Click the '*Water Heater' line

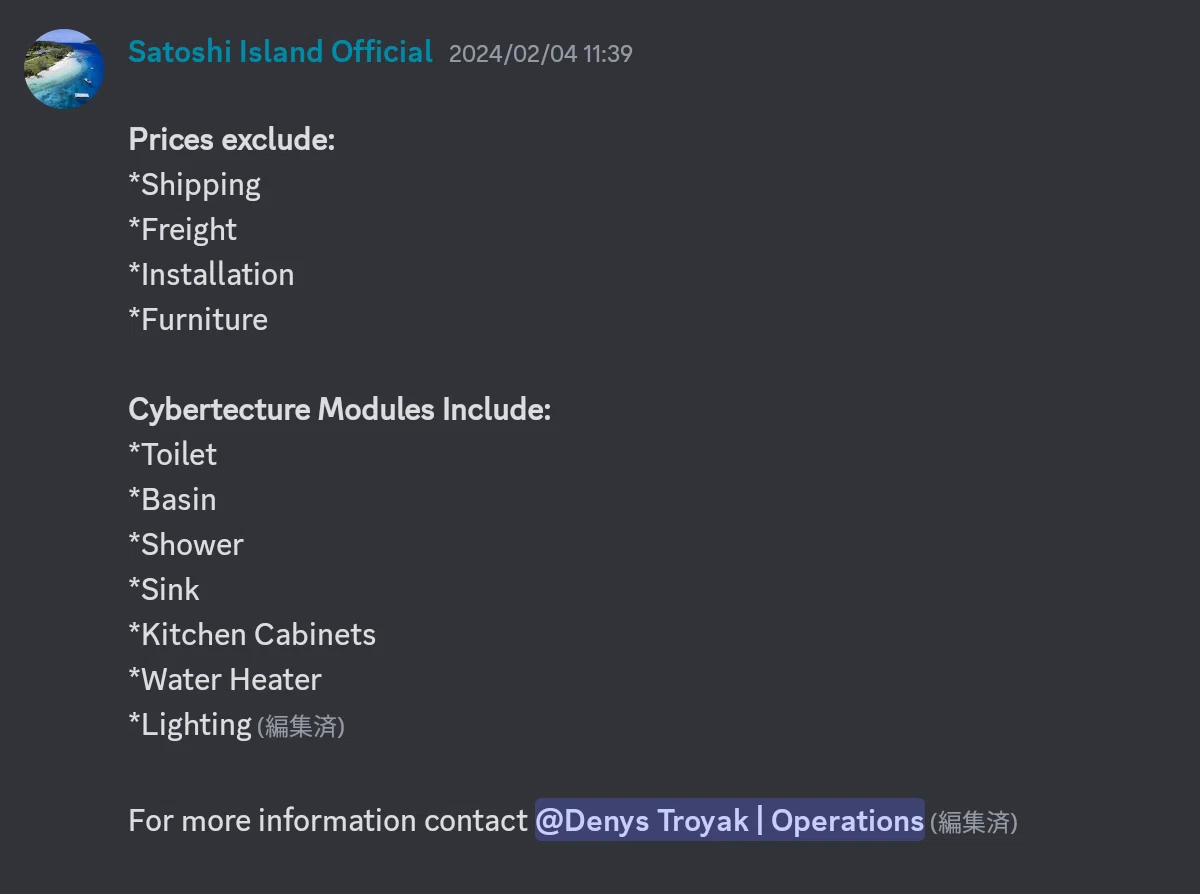[x=225, y=679]
